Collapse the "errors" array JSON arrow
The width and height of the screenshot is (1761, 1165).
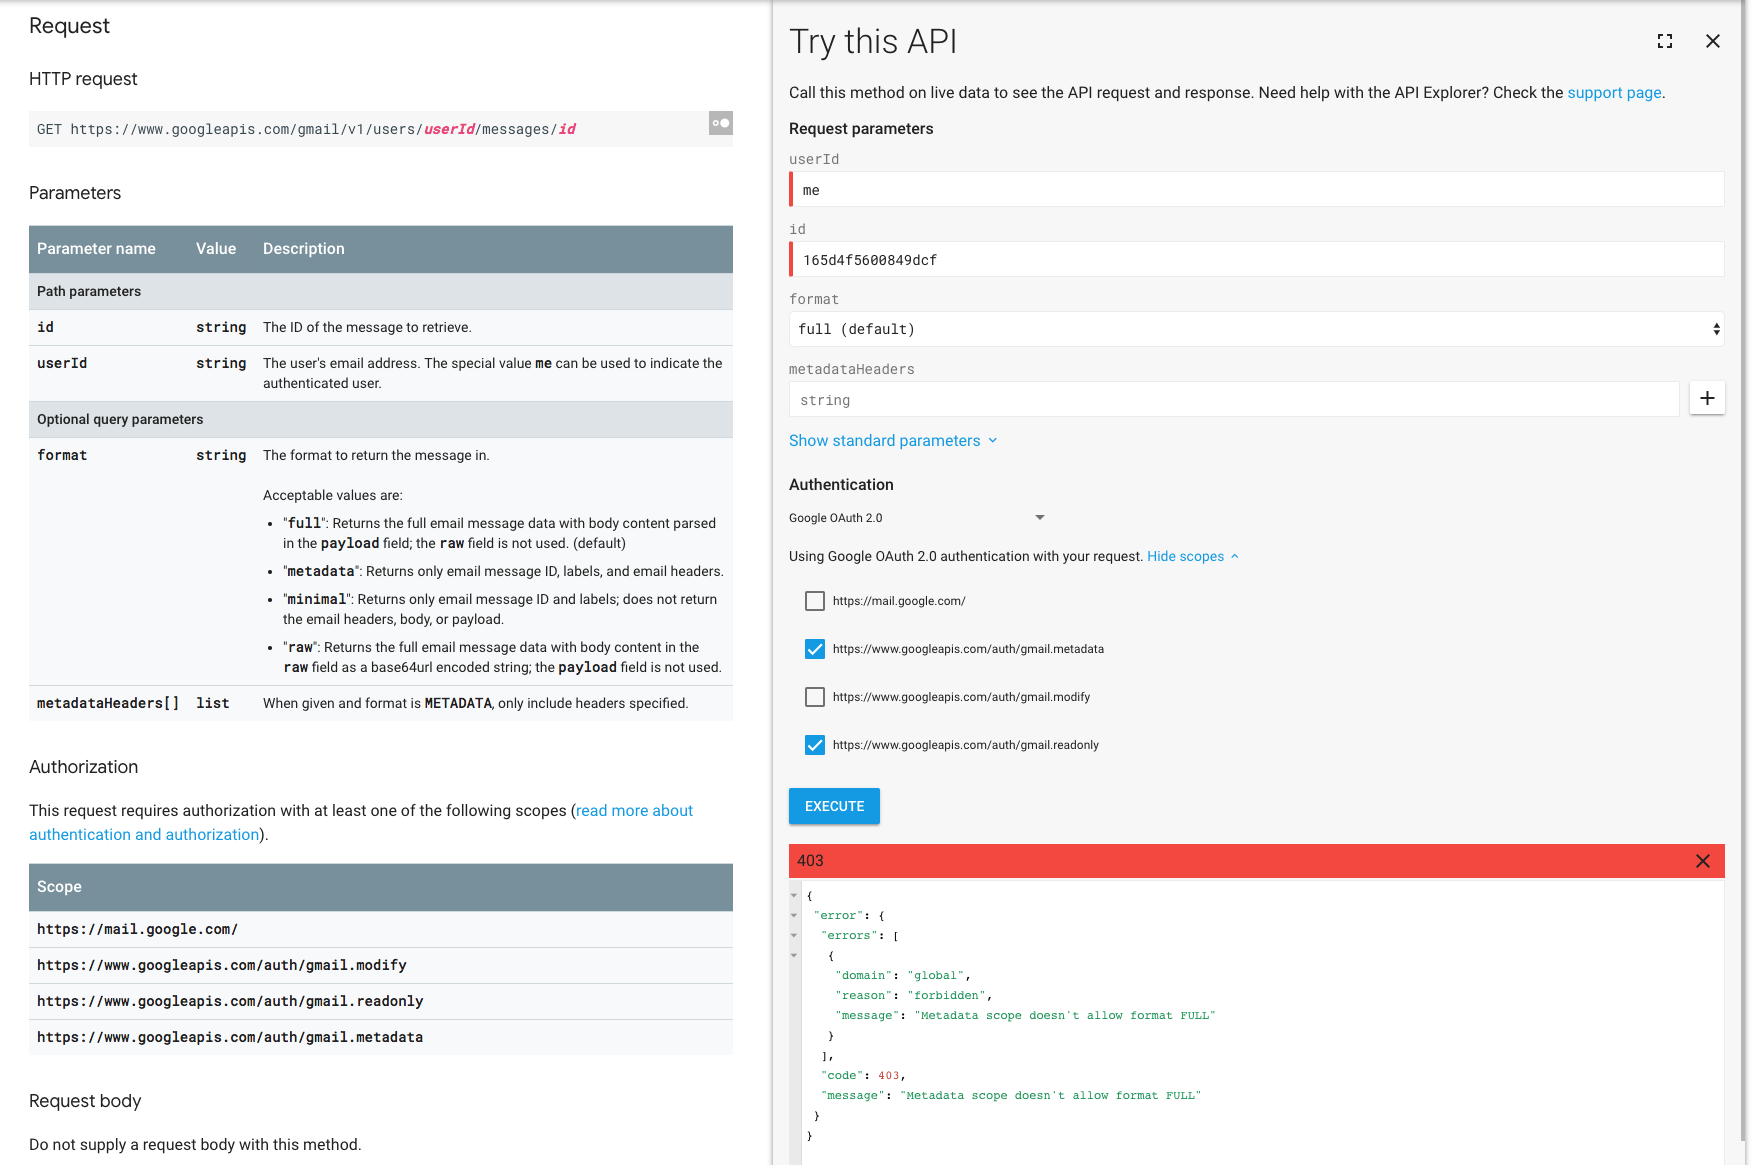pos(794,935)
